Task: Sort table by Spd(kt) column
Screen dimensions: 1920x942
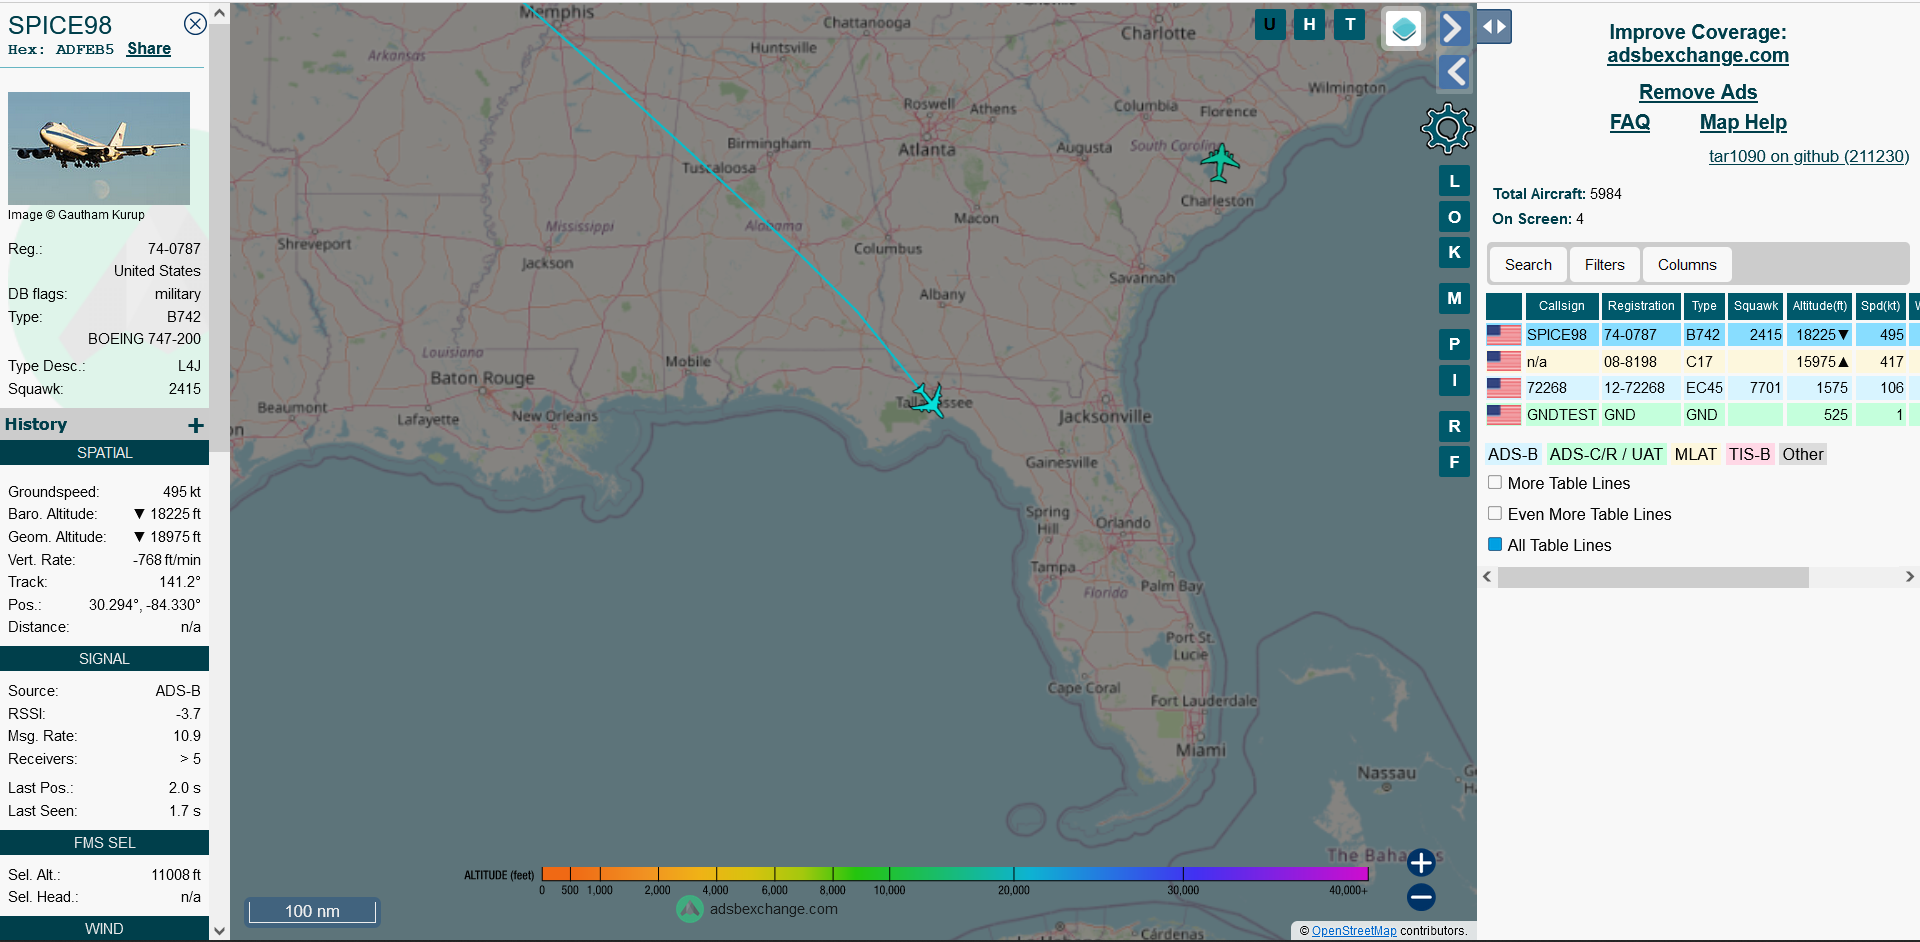Action: pos(1880,306)
